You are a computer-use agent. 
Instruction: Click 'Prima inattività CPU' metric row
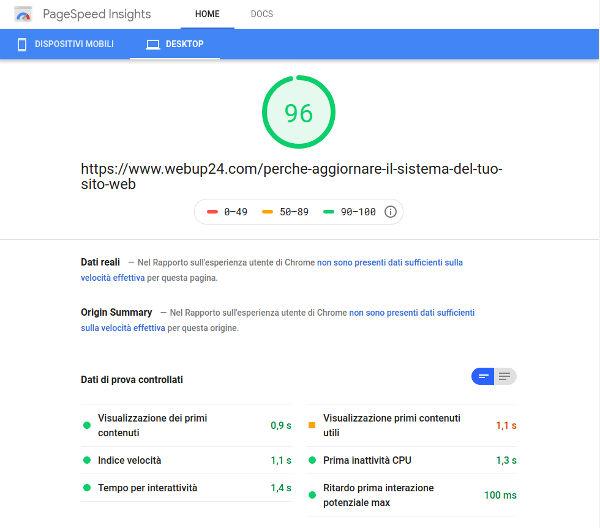click(x=412, y=460)
